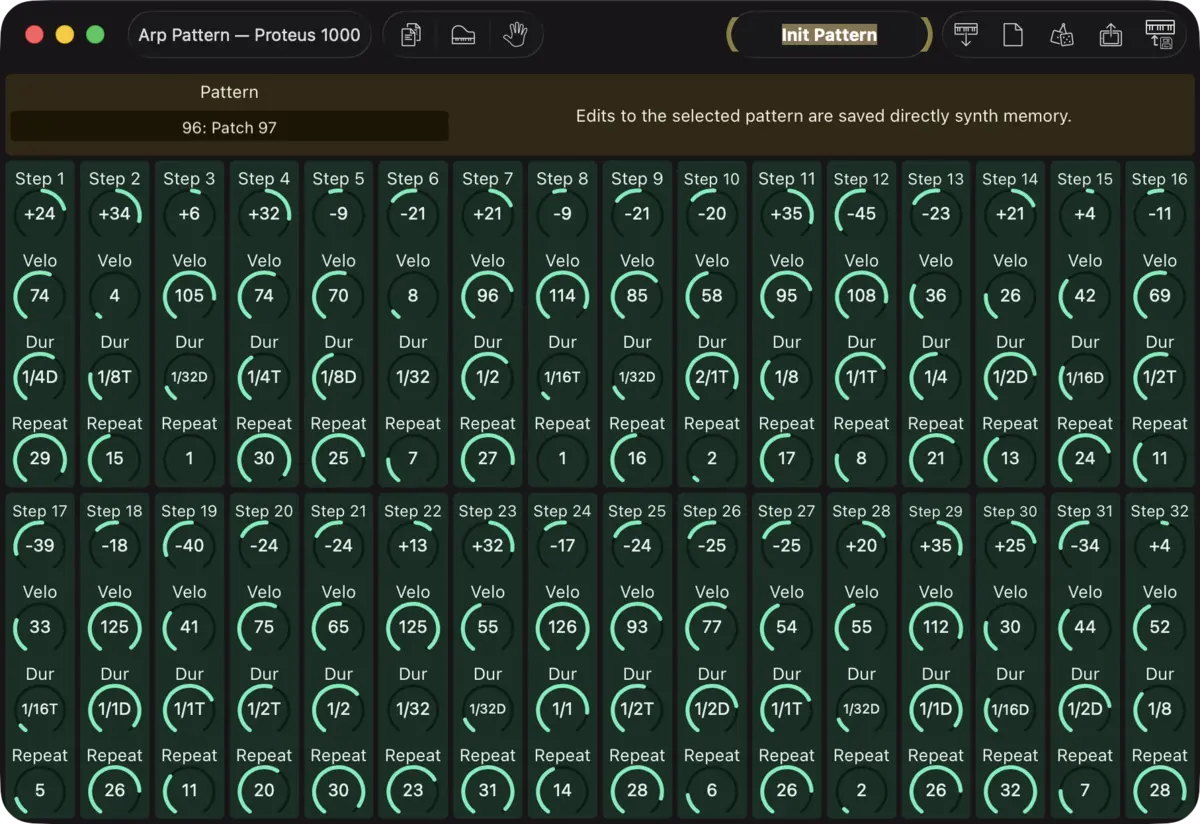Click the Step 12 Velo knob 108
The width and height of the screenshot is (1200, 824).
pyautogui.click(x=861, y=295)
